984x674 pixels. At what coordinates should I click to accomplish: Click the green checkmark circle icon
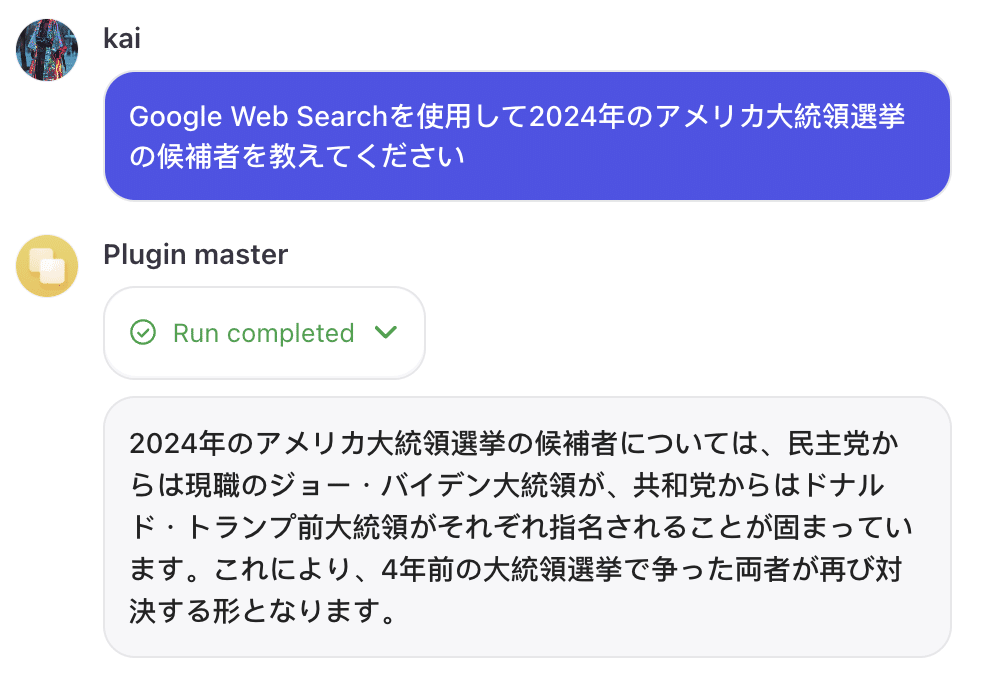pyautogui.click(x=143, y=333)
